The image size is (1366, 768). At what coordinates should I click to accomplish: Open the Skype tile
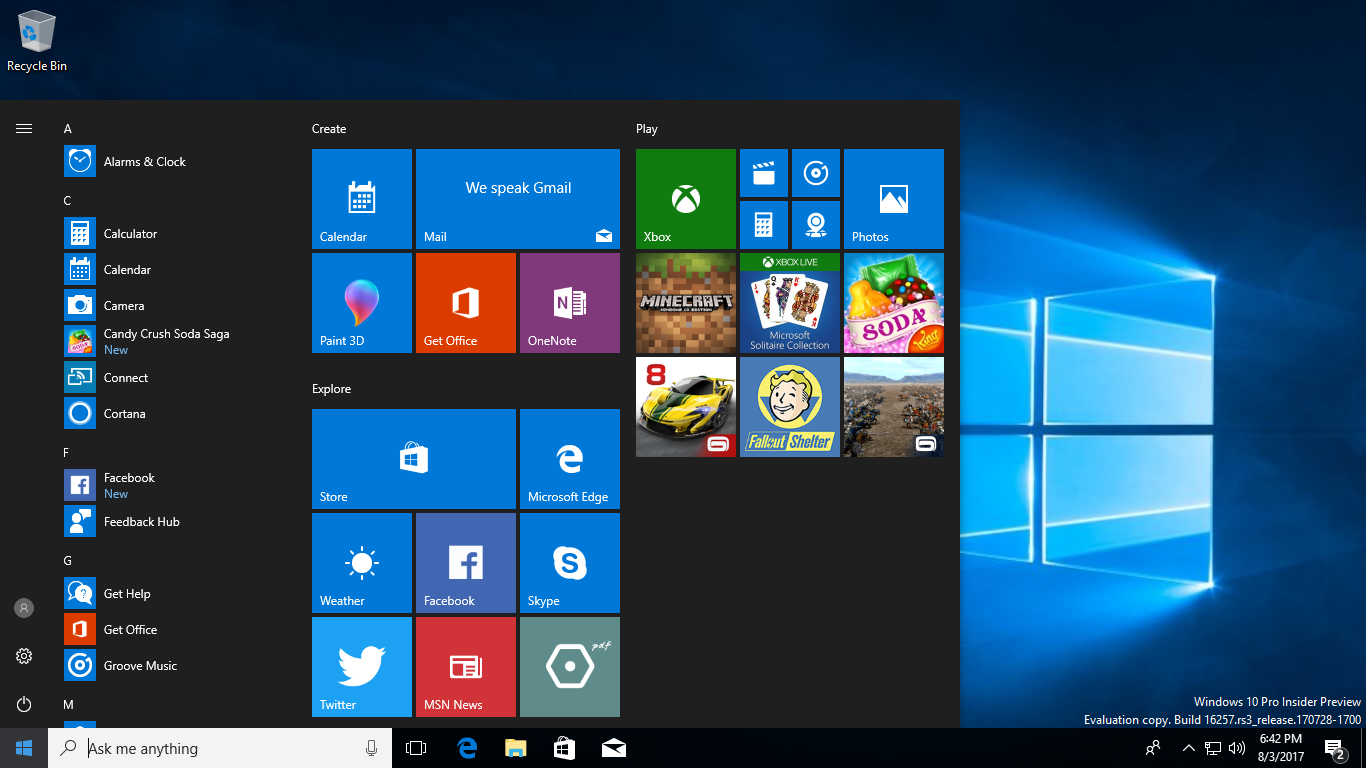tap(570, 563)
